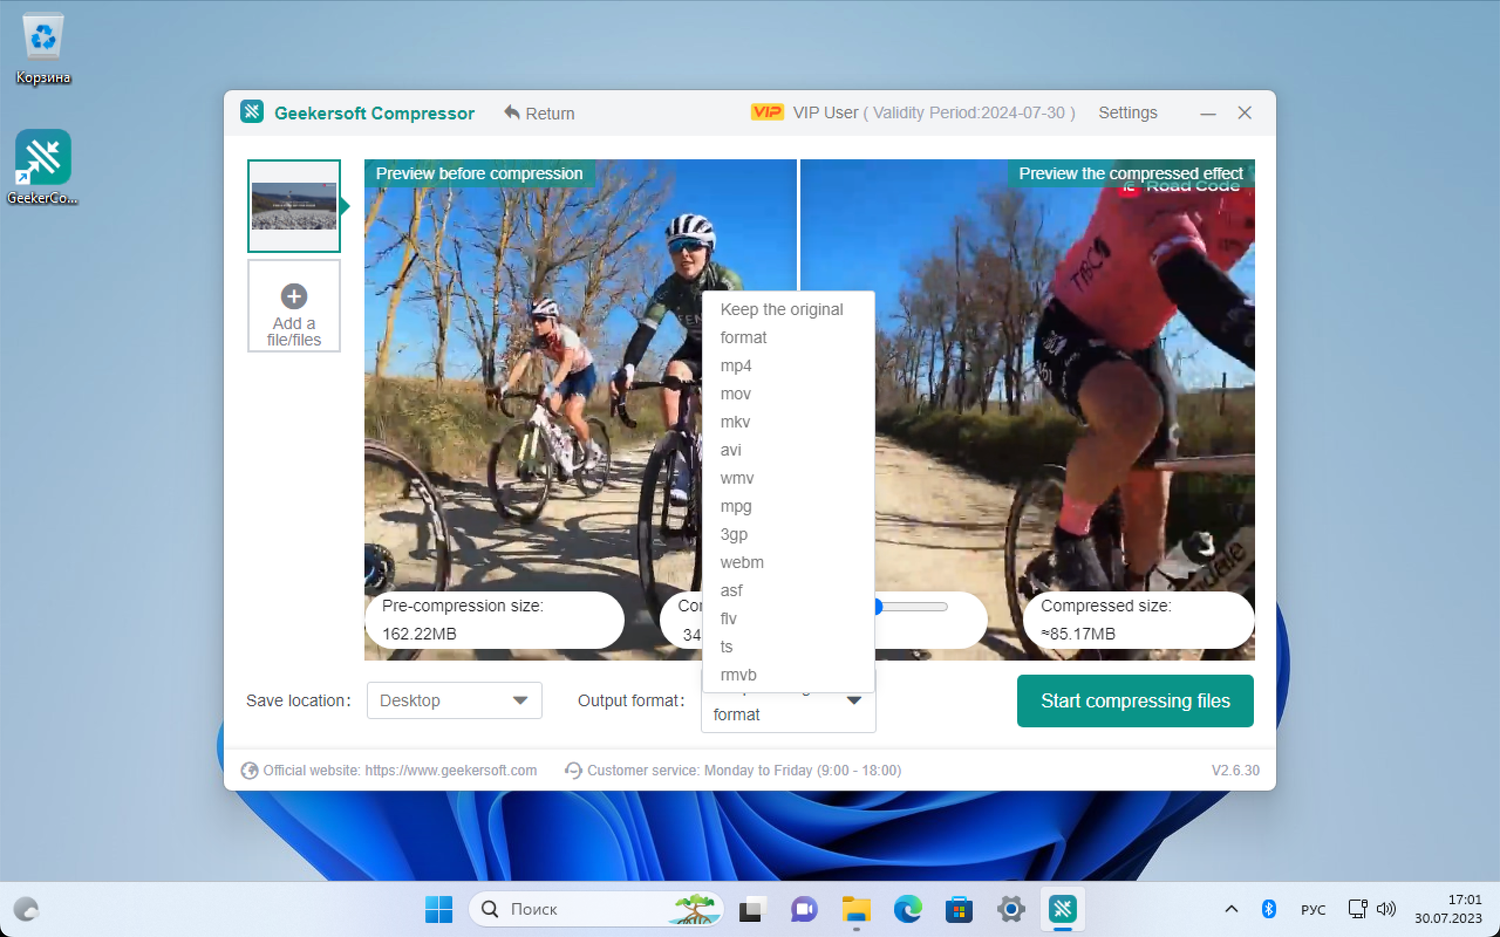
Task: Open the GeekerCompressor desktop shortcut
Action: coord(43,167)
